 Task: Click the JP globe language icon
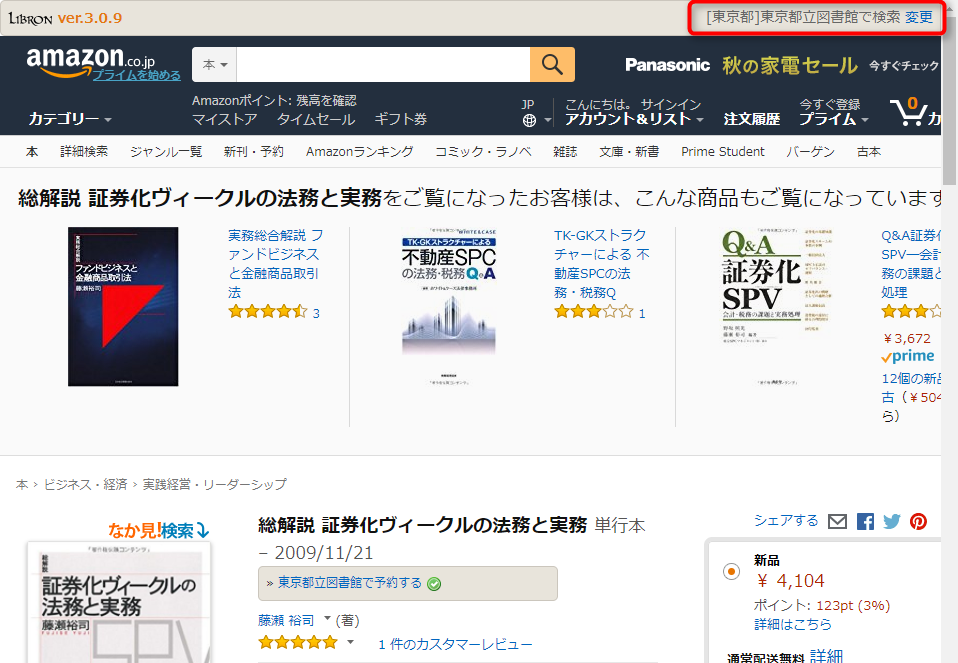(x=530, y=120)
